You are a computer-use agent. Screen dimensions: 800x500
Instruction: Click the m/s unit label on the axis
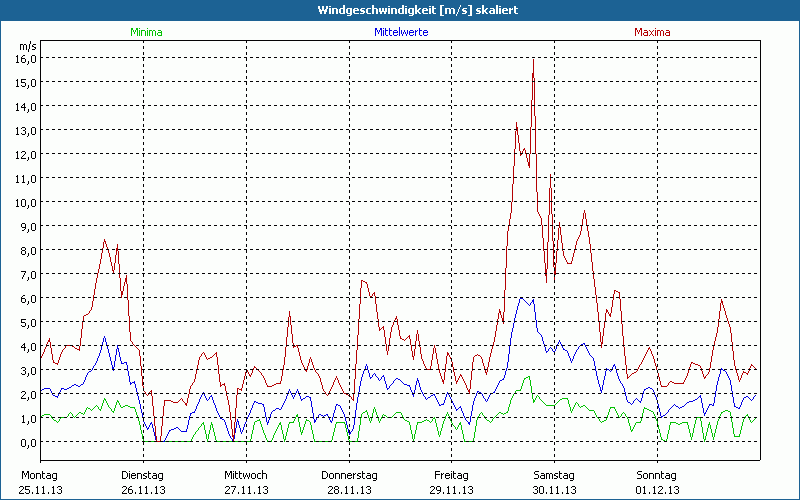28,46
